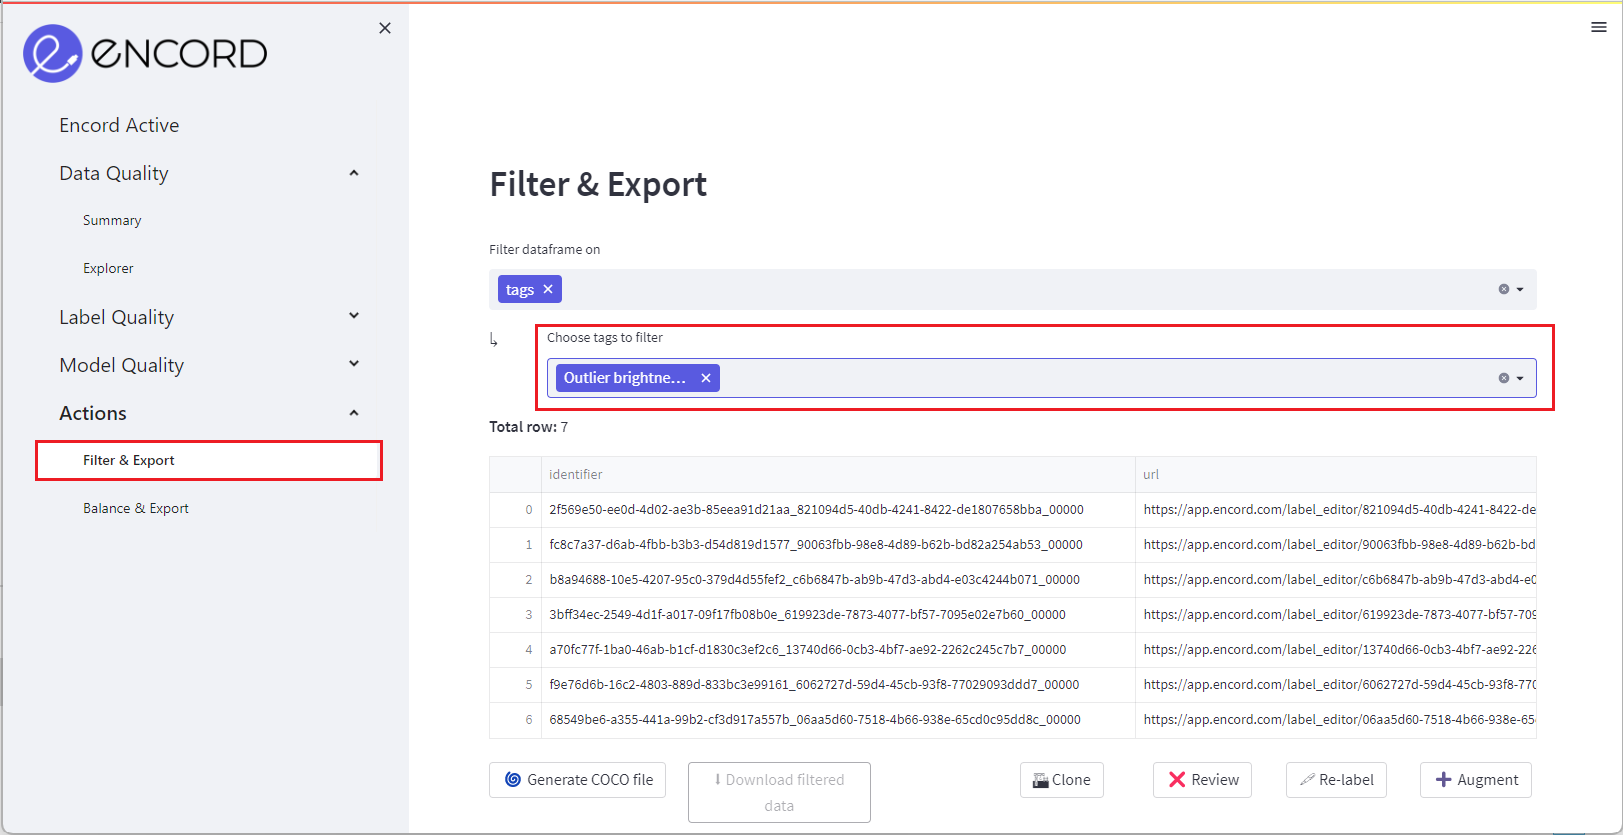
Task: Click row index 6 in the table
Action: click(x=516, y=720)
